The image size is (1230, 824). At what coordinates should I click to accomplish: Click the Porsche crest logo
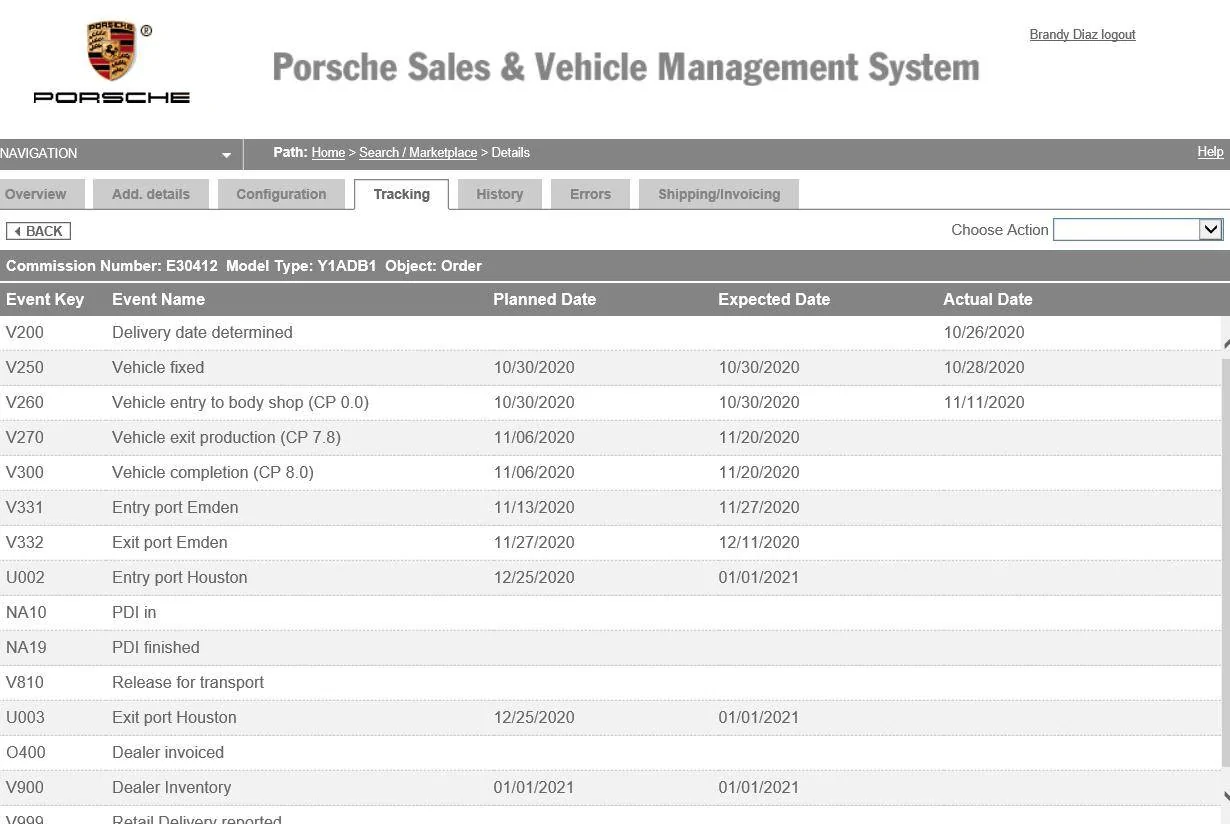(x=111, y=51)
